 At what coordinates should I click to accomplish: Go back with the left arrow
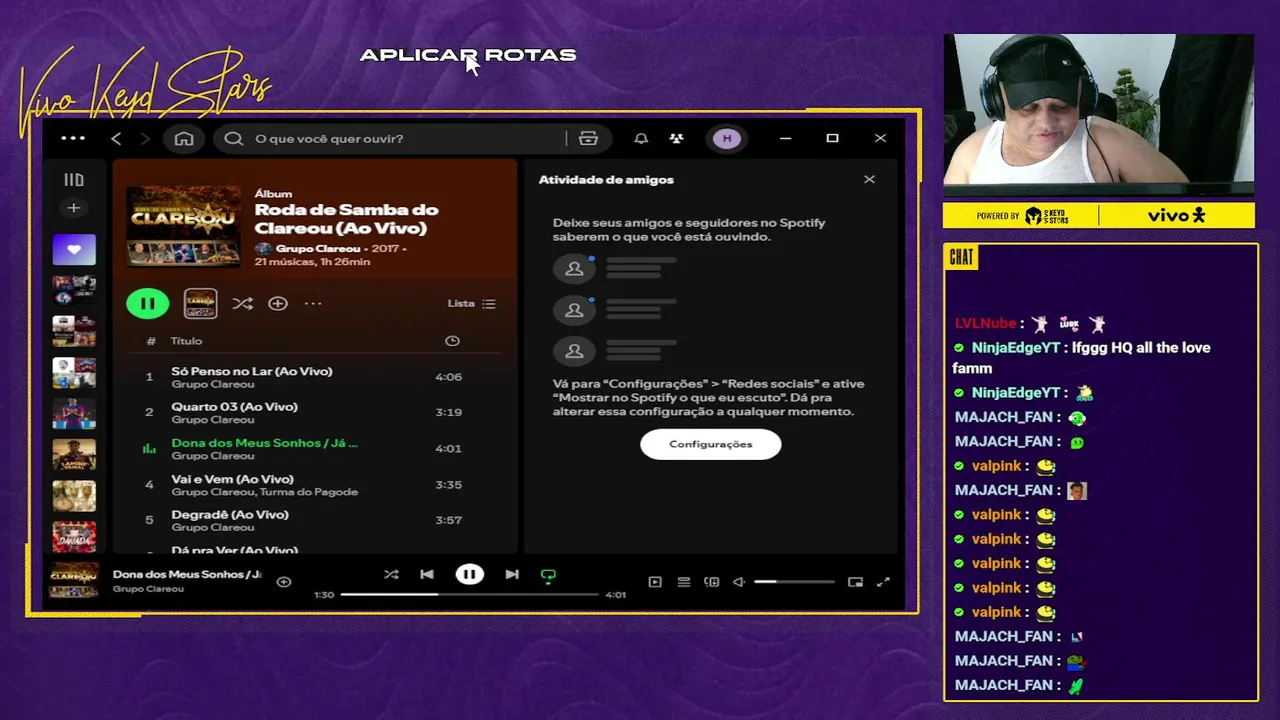click(116, 139)
